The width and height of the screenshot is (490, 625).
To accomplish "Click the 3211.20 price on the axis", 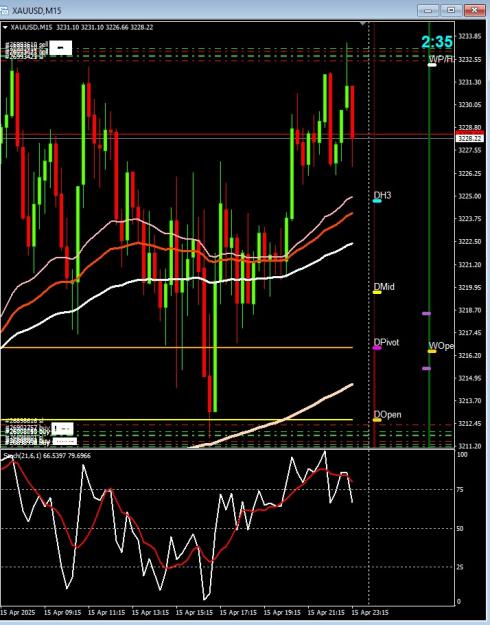I will [x=469, y=446].
